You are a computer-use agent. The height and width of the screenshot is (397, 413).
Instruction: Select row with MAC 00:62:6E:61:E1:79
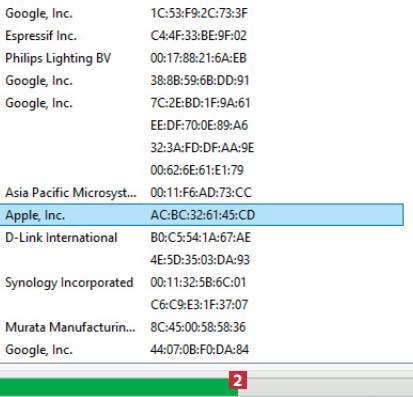point(202,170)
